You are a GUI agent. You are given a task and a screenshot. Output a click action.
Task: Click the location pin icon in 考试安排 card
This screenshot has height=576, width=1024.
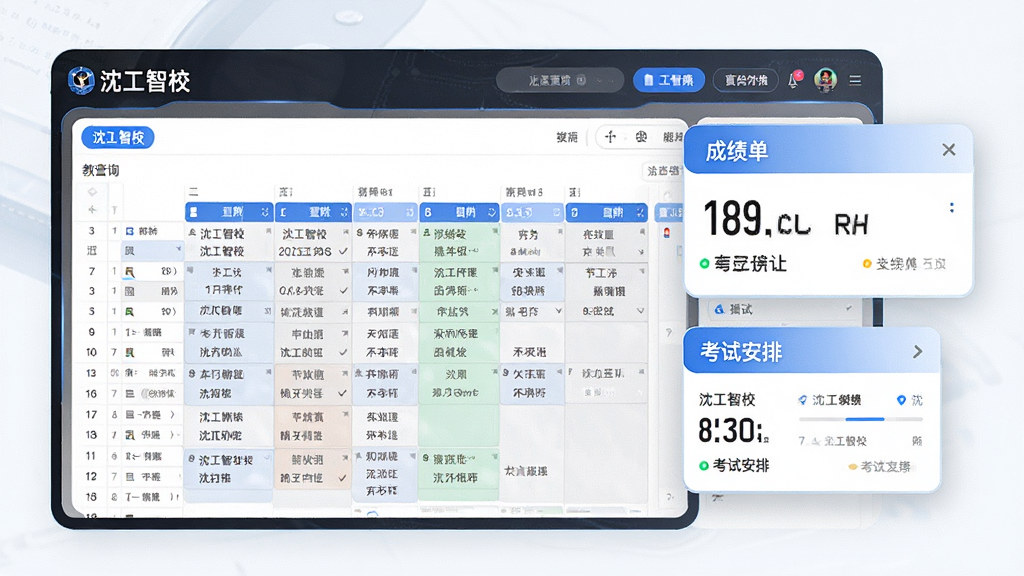point(901,400)
